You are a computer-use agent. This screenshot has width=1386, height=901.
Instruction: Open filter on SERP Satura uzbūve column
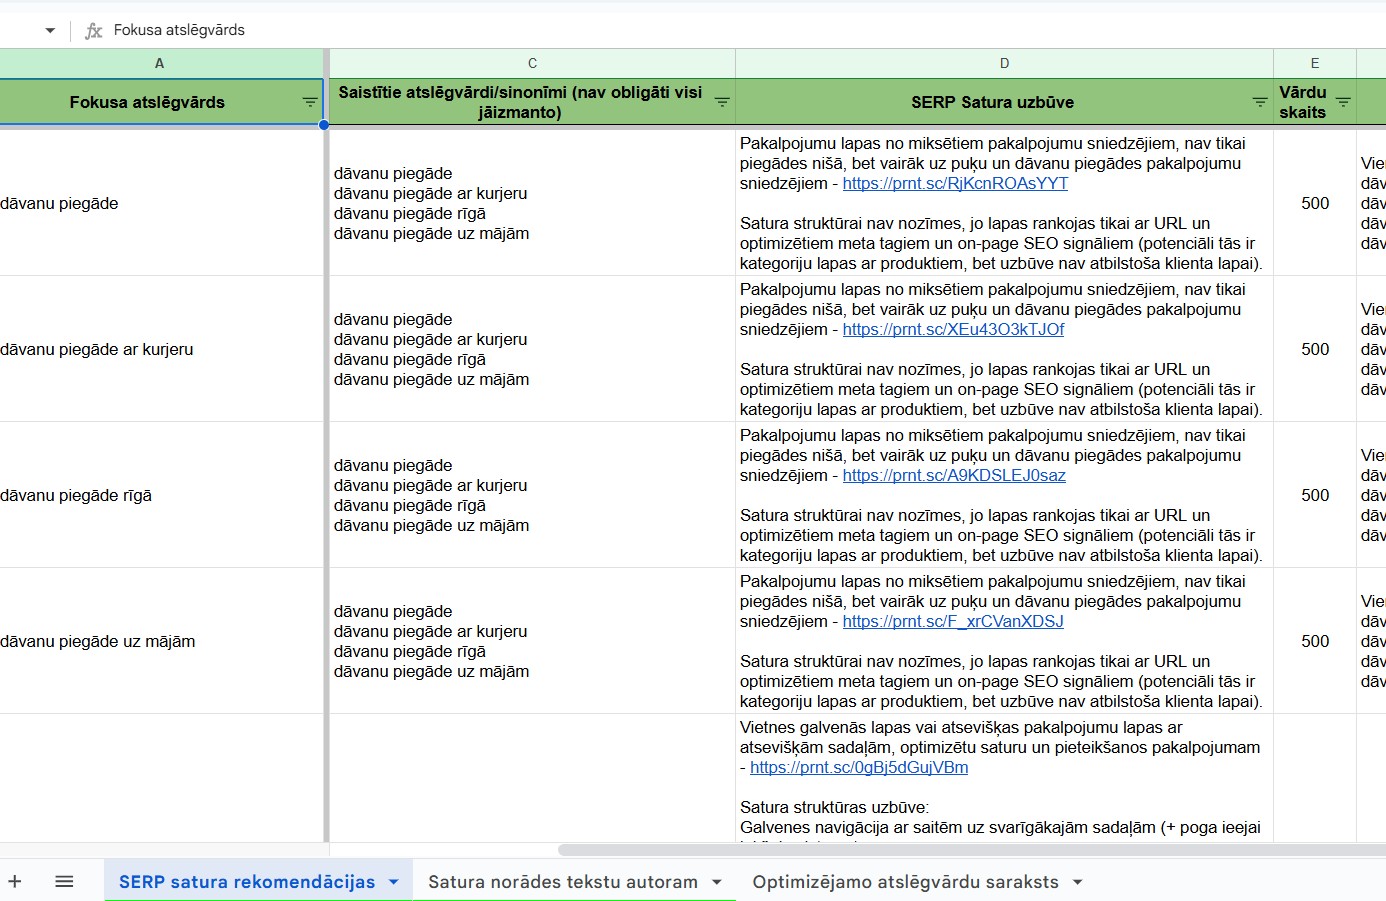click(x=1260, y=102)
